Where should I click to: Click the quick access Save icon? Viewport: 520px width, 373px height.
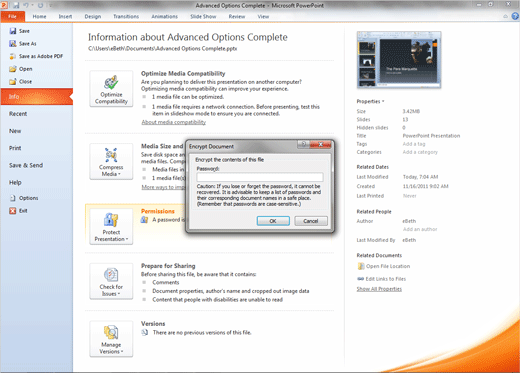[16, 5]
